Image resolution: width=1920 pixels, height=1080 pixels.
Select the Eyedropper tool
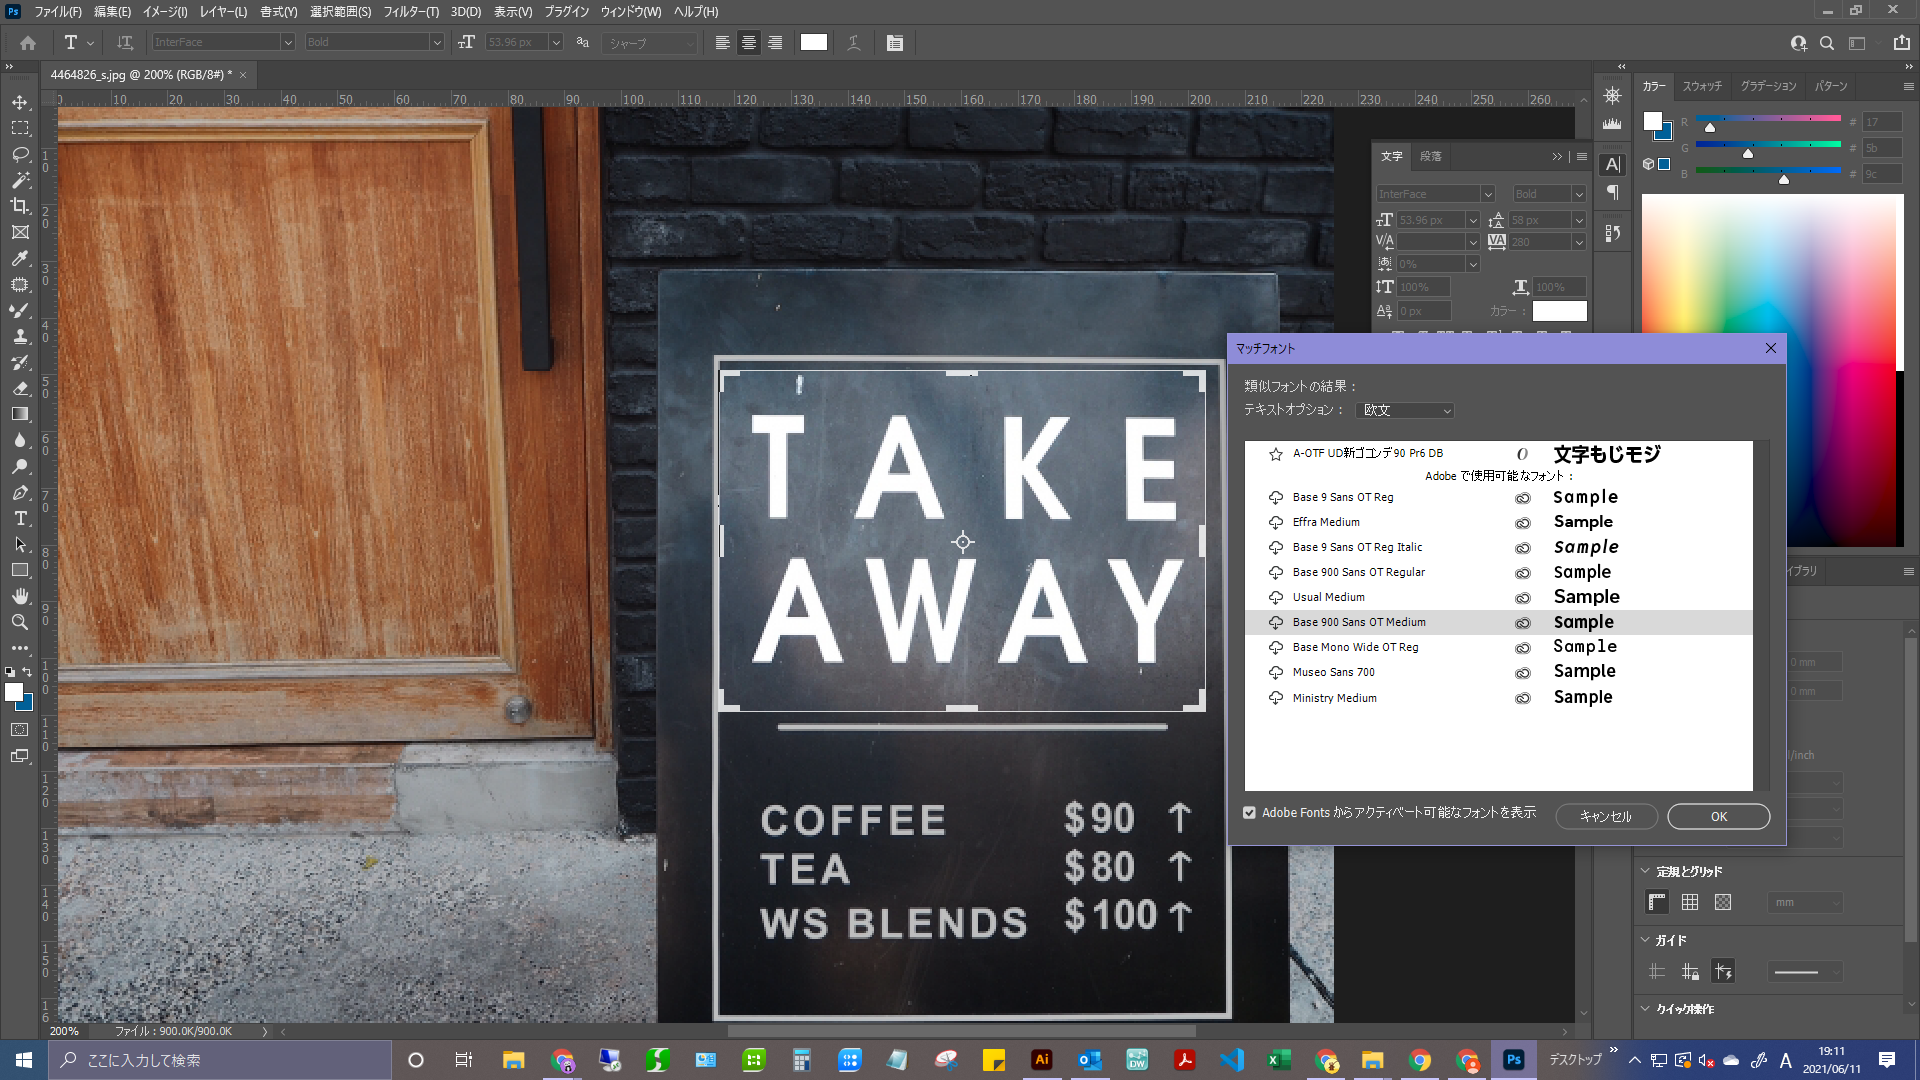pyautogui.click(x=20, y=258)
